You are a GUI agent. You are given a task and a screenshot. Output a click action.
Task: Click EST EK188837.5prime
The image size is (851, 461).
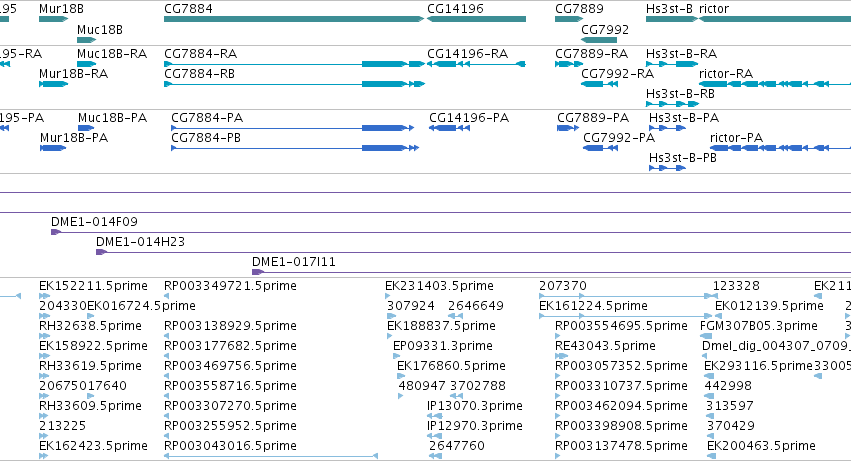pos(441,326)
